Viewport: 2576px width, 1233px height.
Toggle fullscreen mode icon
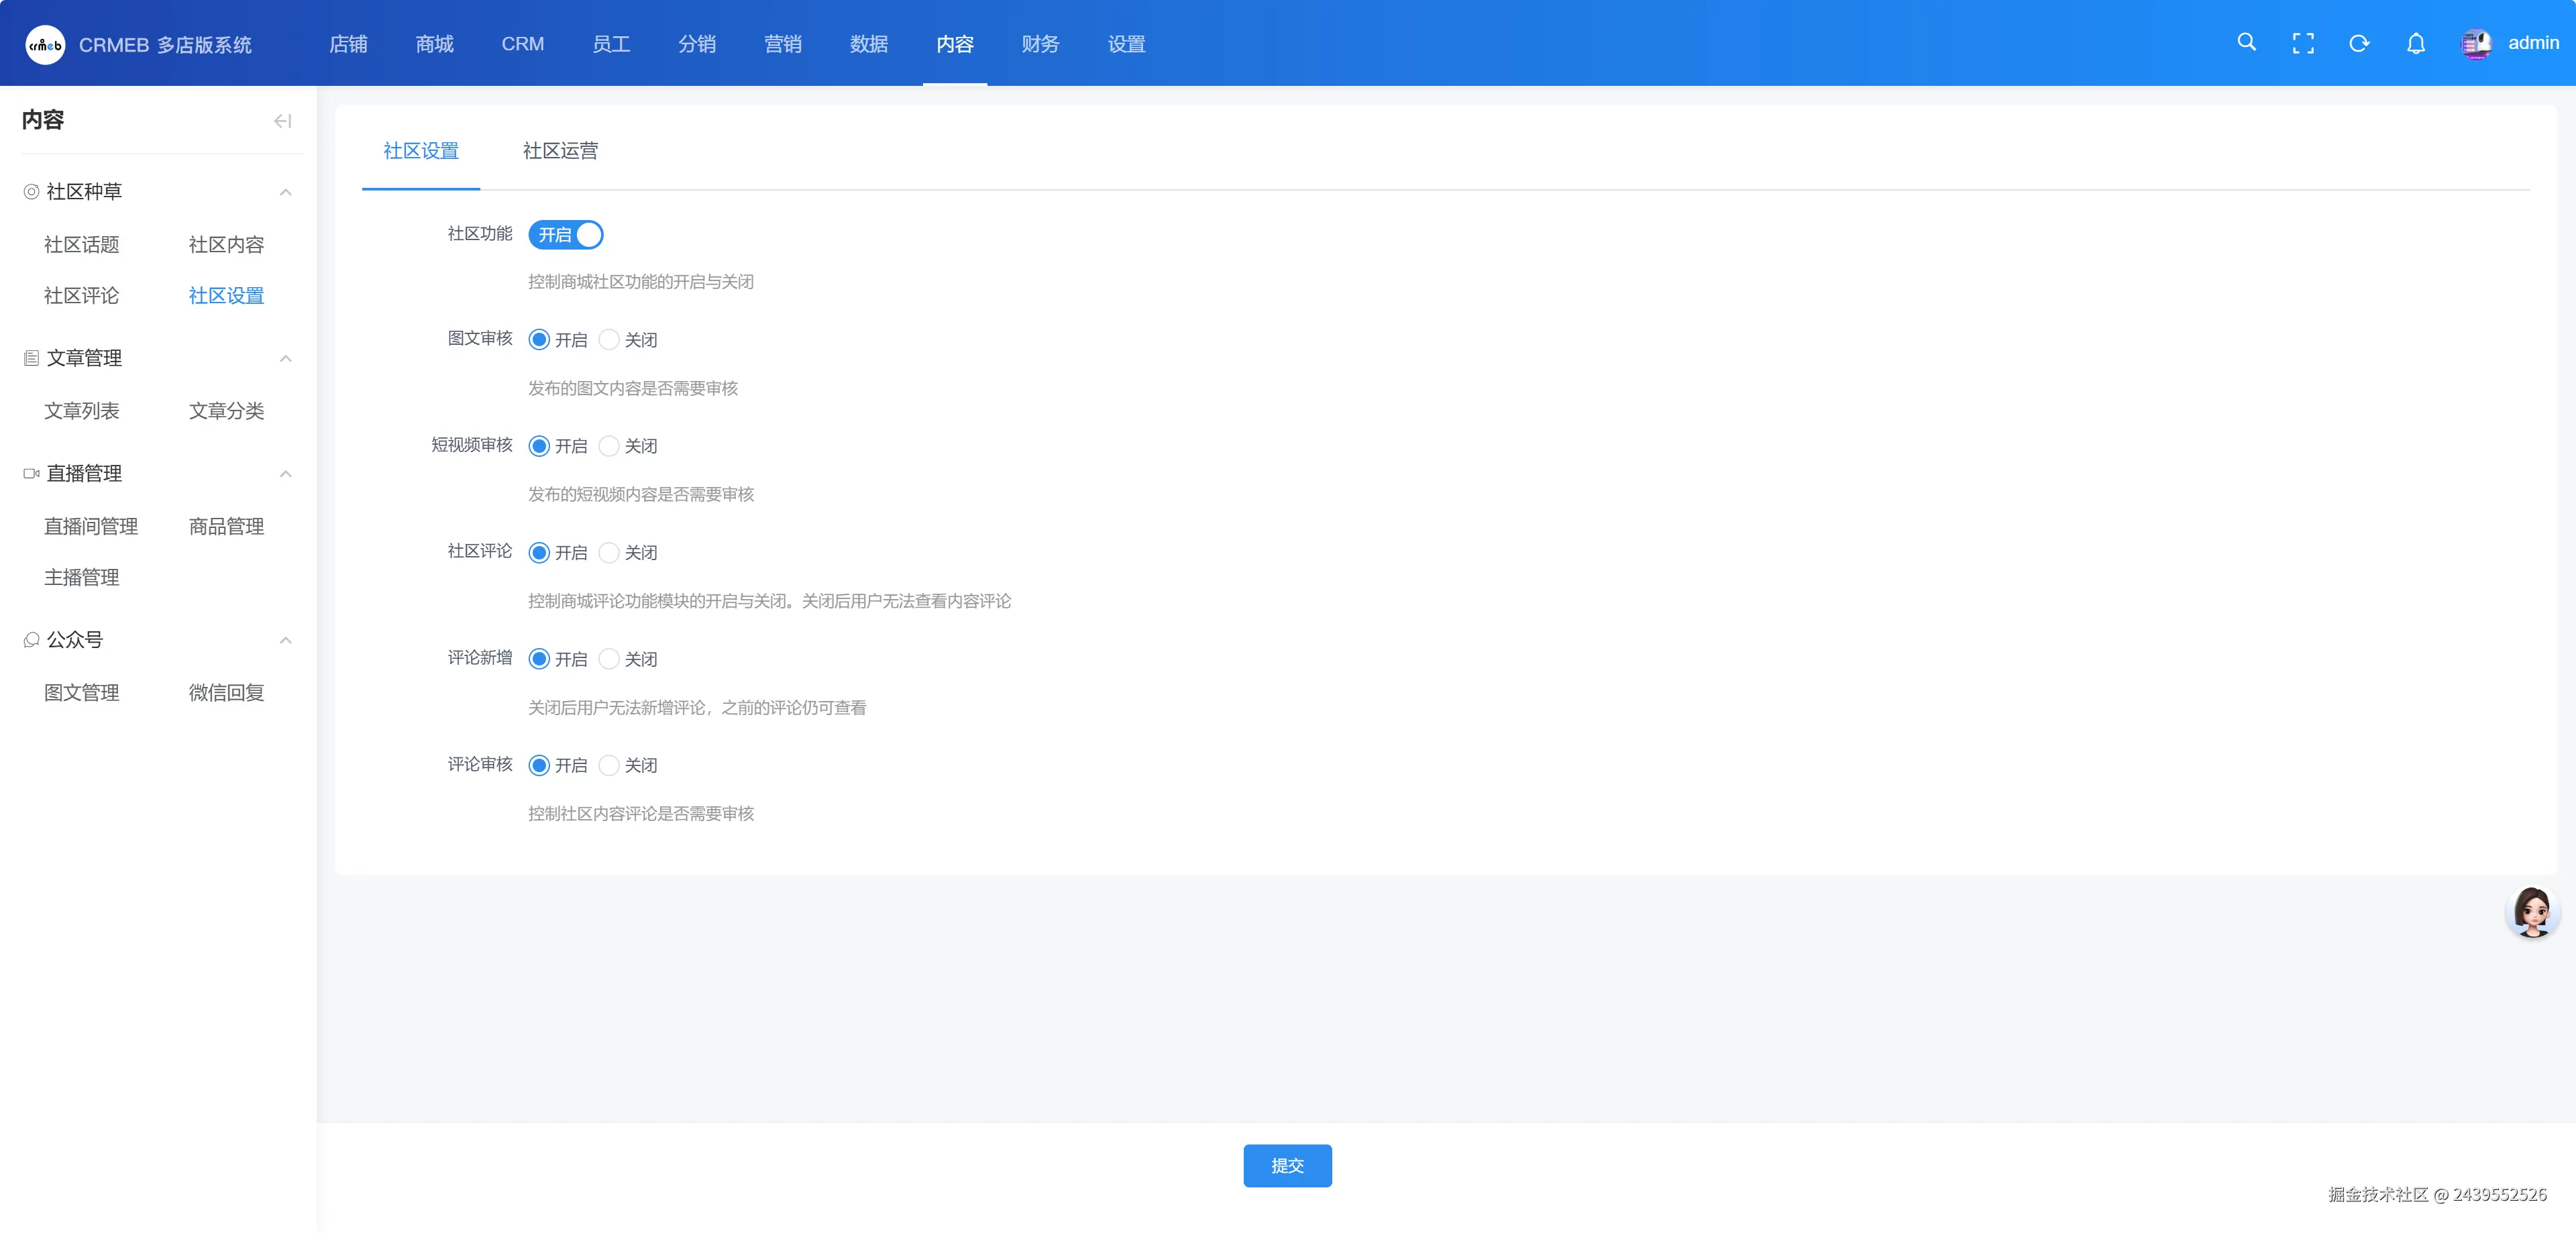coord(2302,43)
